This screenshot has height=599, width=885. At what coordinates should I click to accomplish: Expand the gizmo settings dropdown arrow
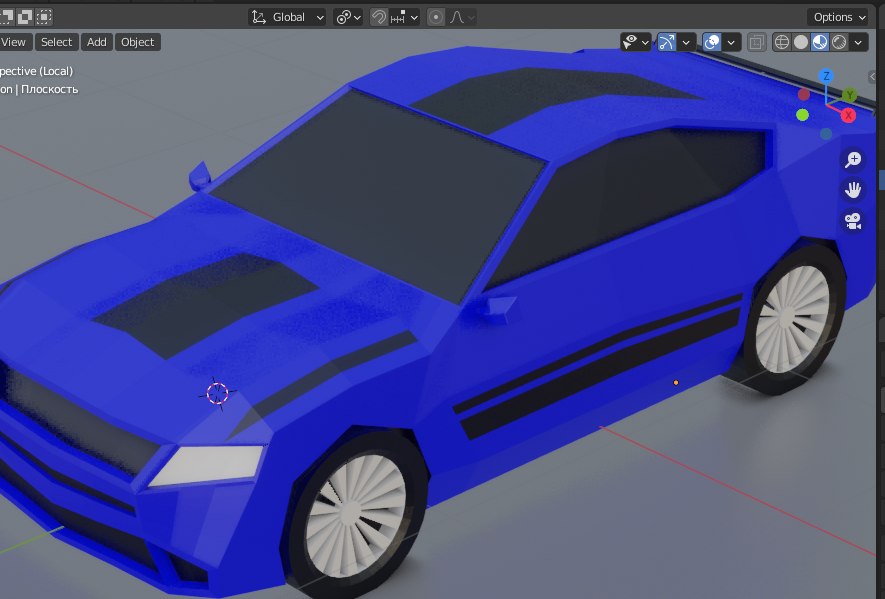click(x=686, y=42)
